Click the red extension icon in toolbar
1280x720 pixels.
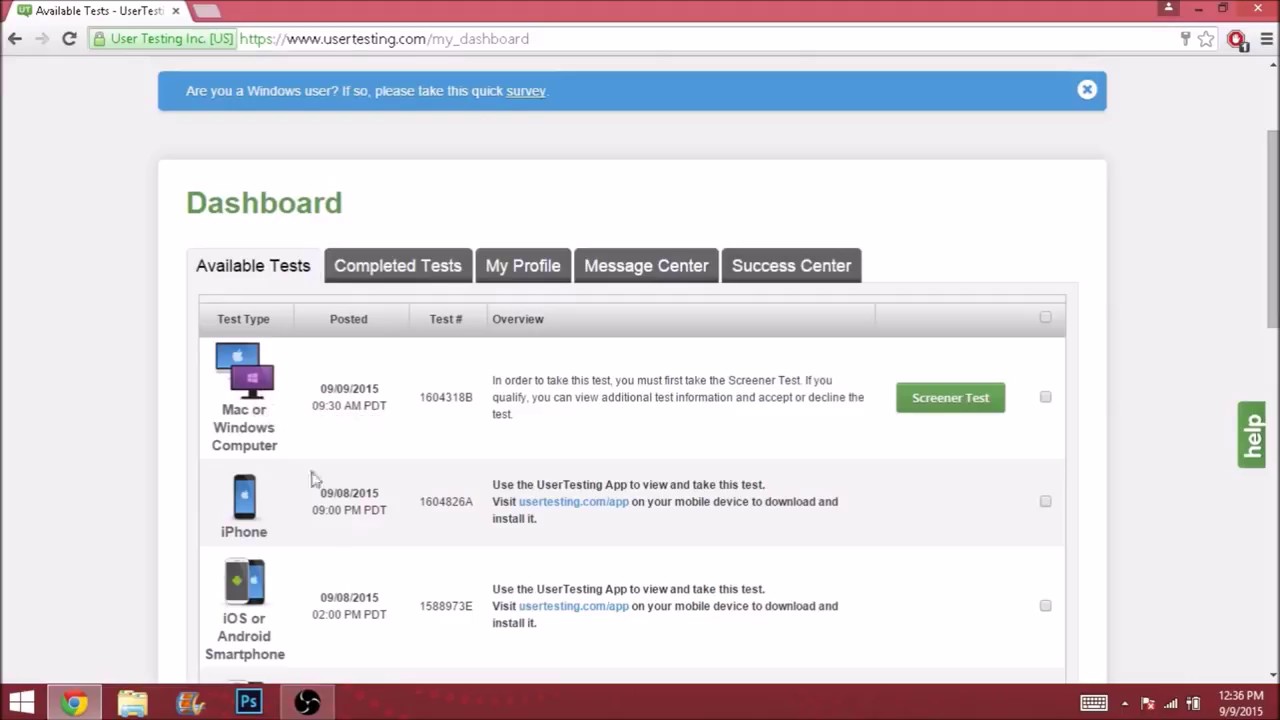pos(1237,40)
